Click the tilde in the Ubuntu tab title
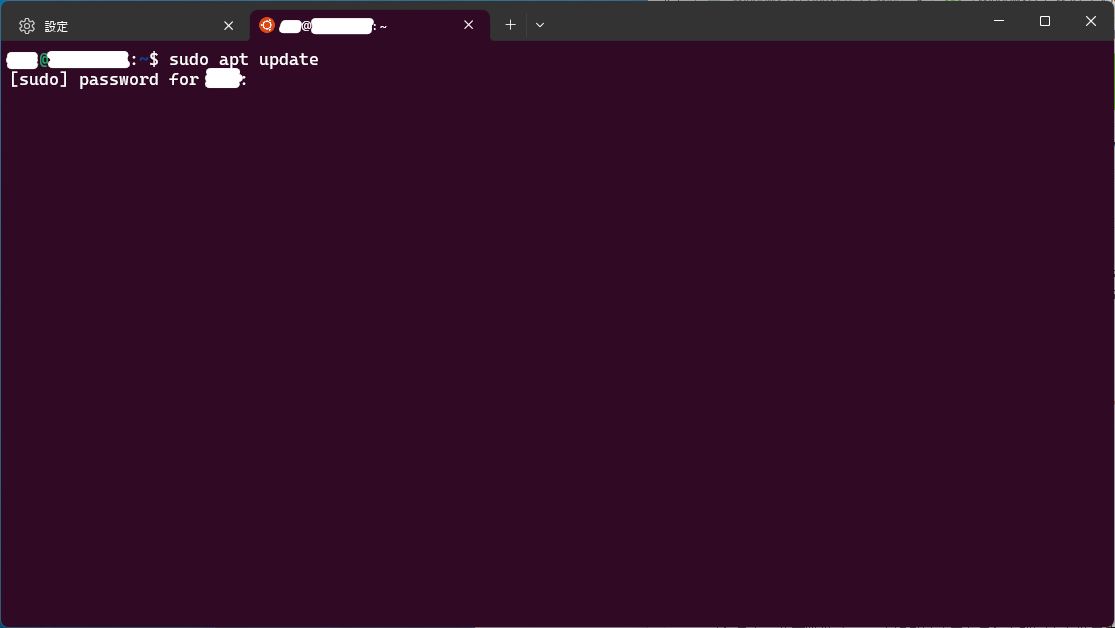Screen dimensions: 1115x628 pos(385,27)
